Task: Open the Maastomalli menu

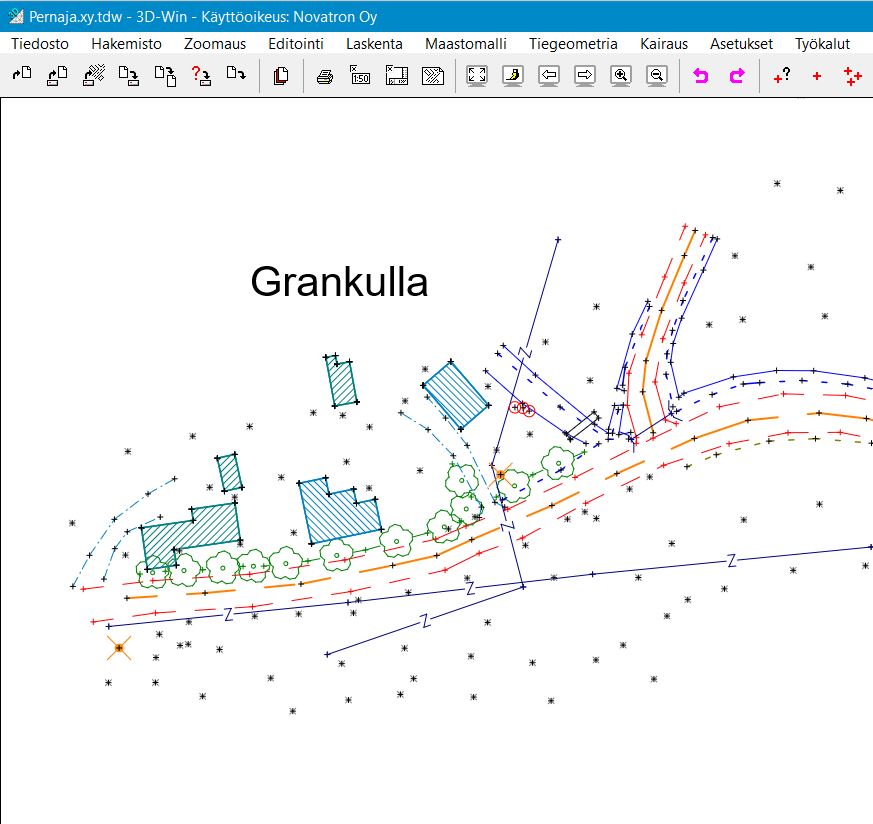Action: coord(465,44)
